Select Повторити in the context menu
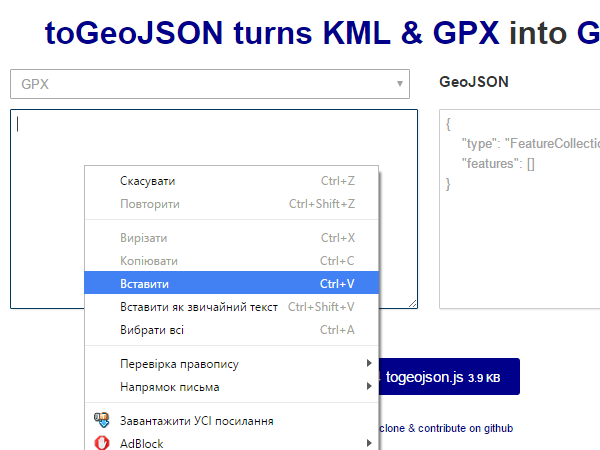This screenshot has width=600, height=450. tap(232, 204)
